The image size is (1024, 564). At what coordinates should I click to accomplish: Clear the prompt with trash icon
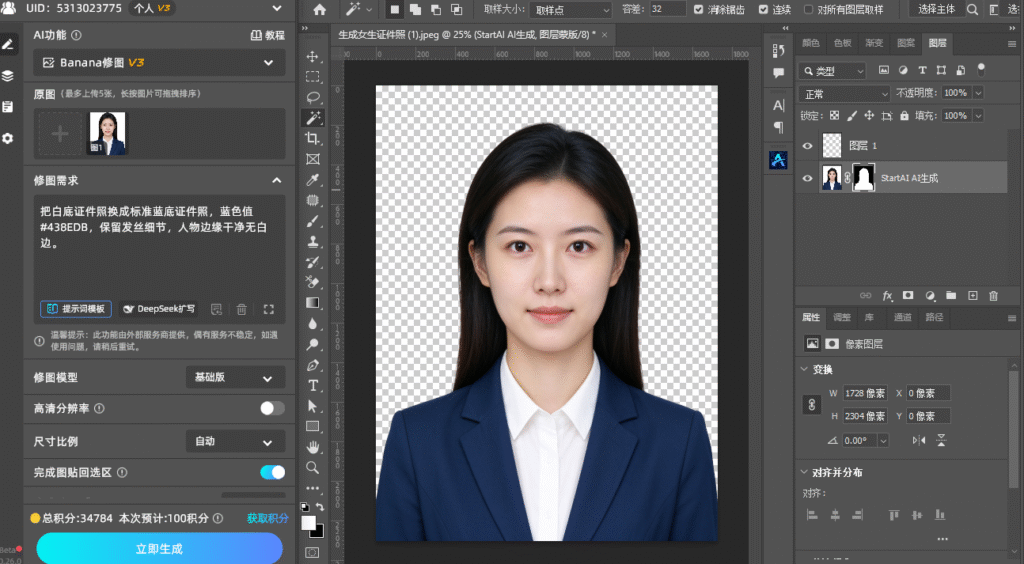click(242, 309)
